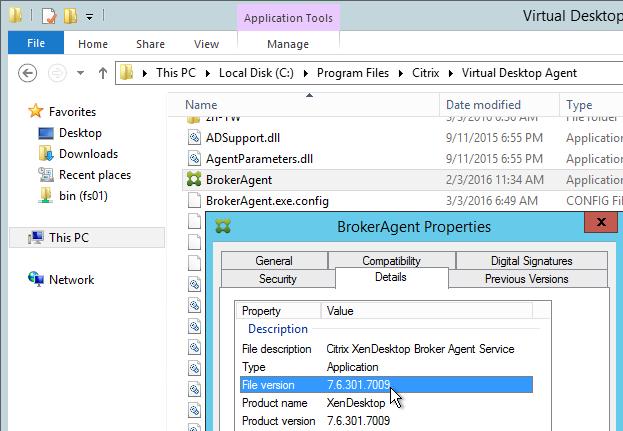The image size is (623, 431).
Task: Click the BrokerAgent Citrix application icon
Action: pyautogui.click(x=194, y=180)
